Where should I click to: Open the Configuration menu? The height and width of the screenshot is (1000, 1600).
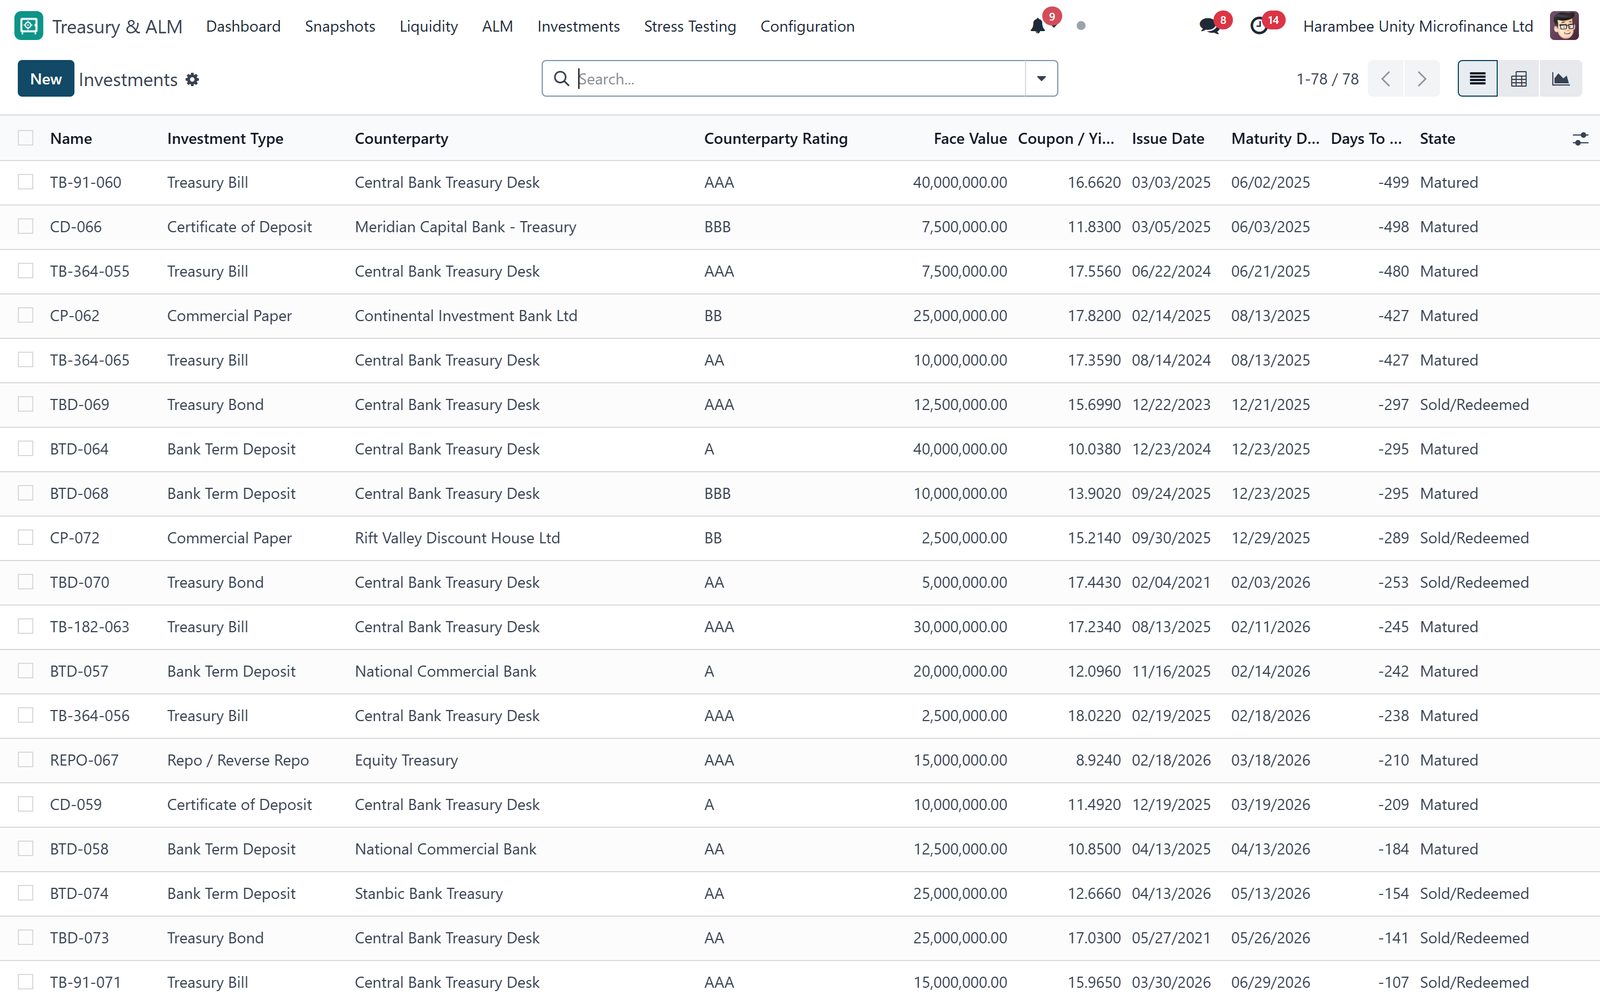(x=807, y=26)
